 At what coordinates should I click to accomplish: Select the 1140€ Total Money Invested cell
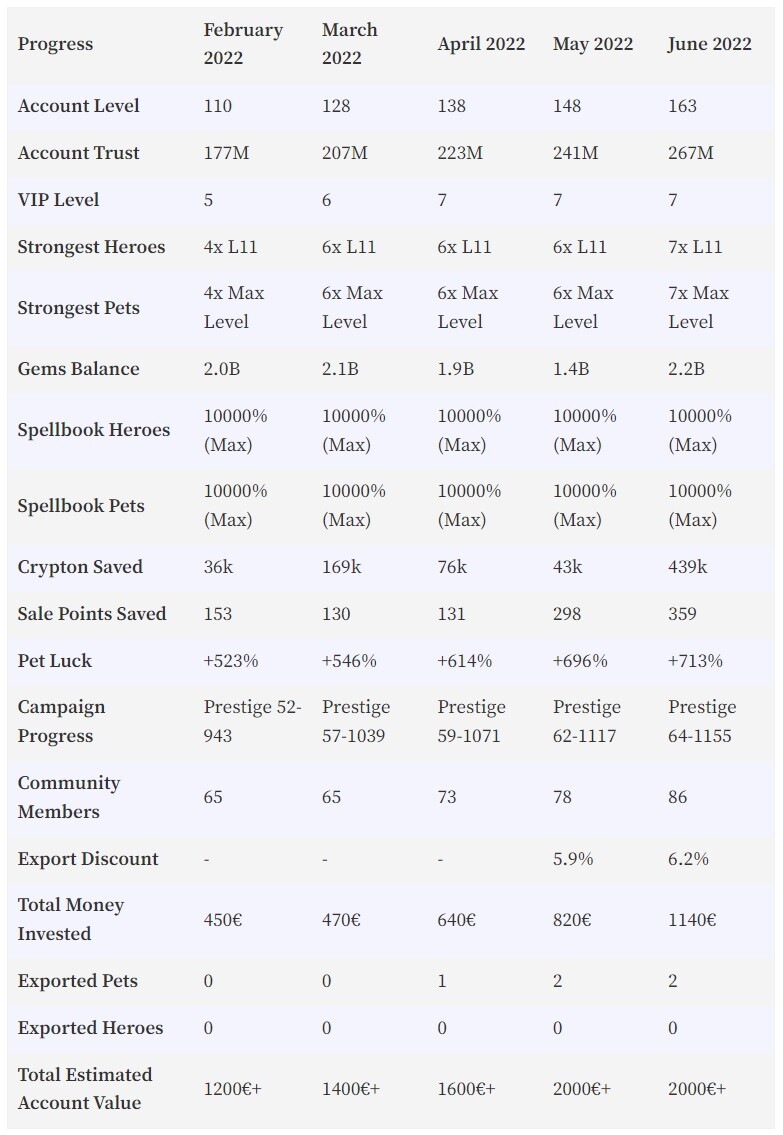pyautogui.click(x=692, y=920)
